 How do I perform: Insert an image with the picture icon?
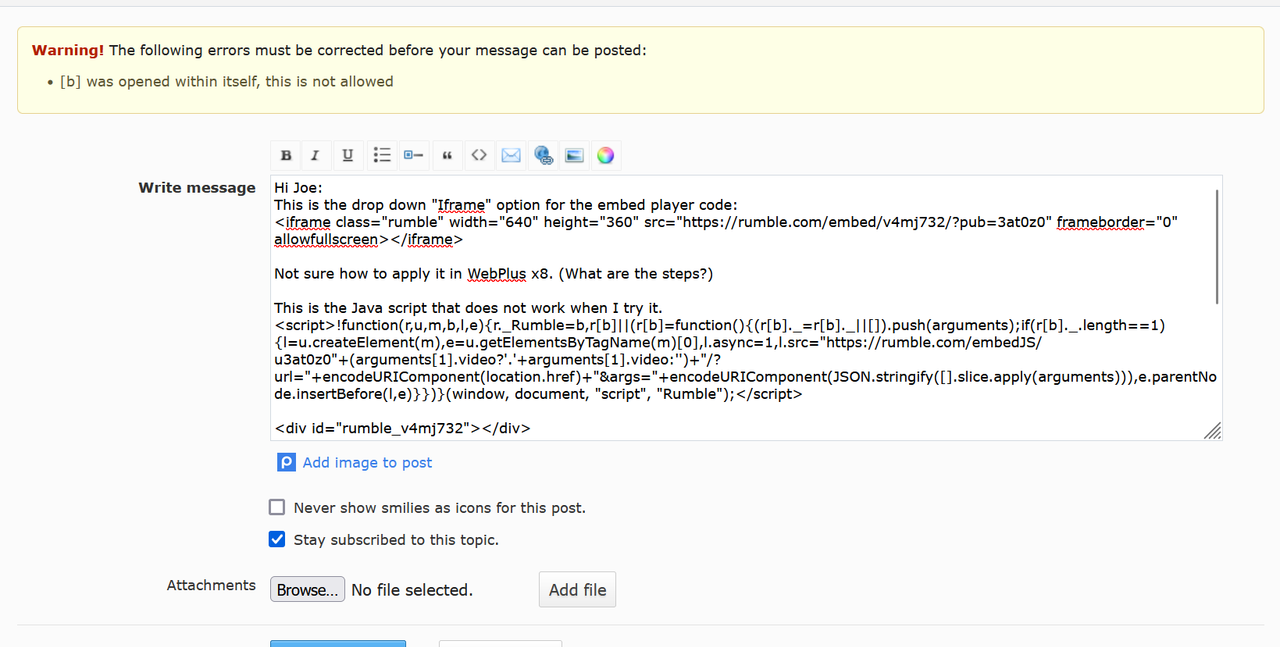(x=574, y=155)
